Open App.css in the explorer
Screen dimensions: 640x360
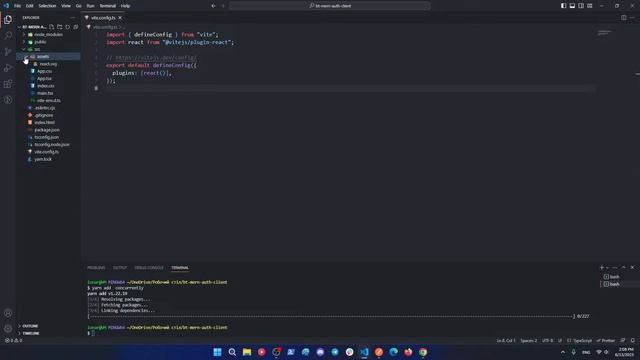pyautogui.click(x=44, y=71)
